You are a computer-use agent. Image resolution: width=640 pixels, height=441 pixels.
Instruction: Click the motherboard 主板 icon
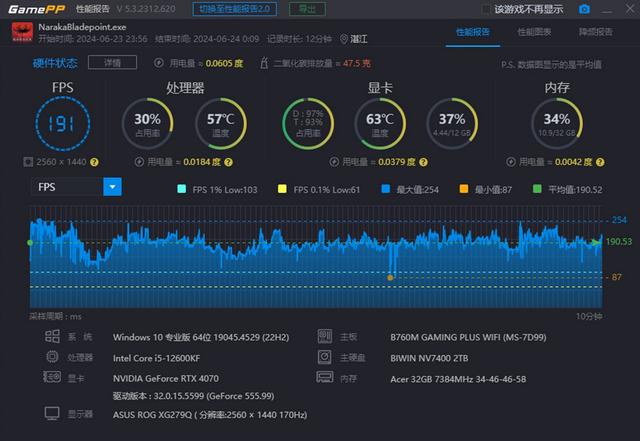325,336
